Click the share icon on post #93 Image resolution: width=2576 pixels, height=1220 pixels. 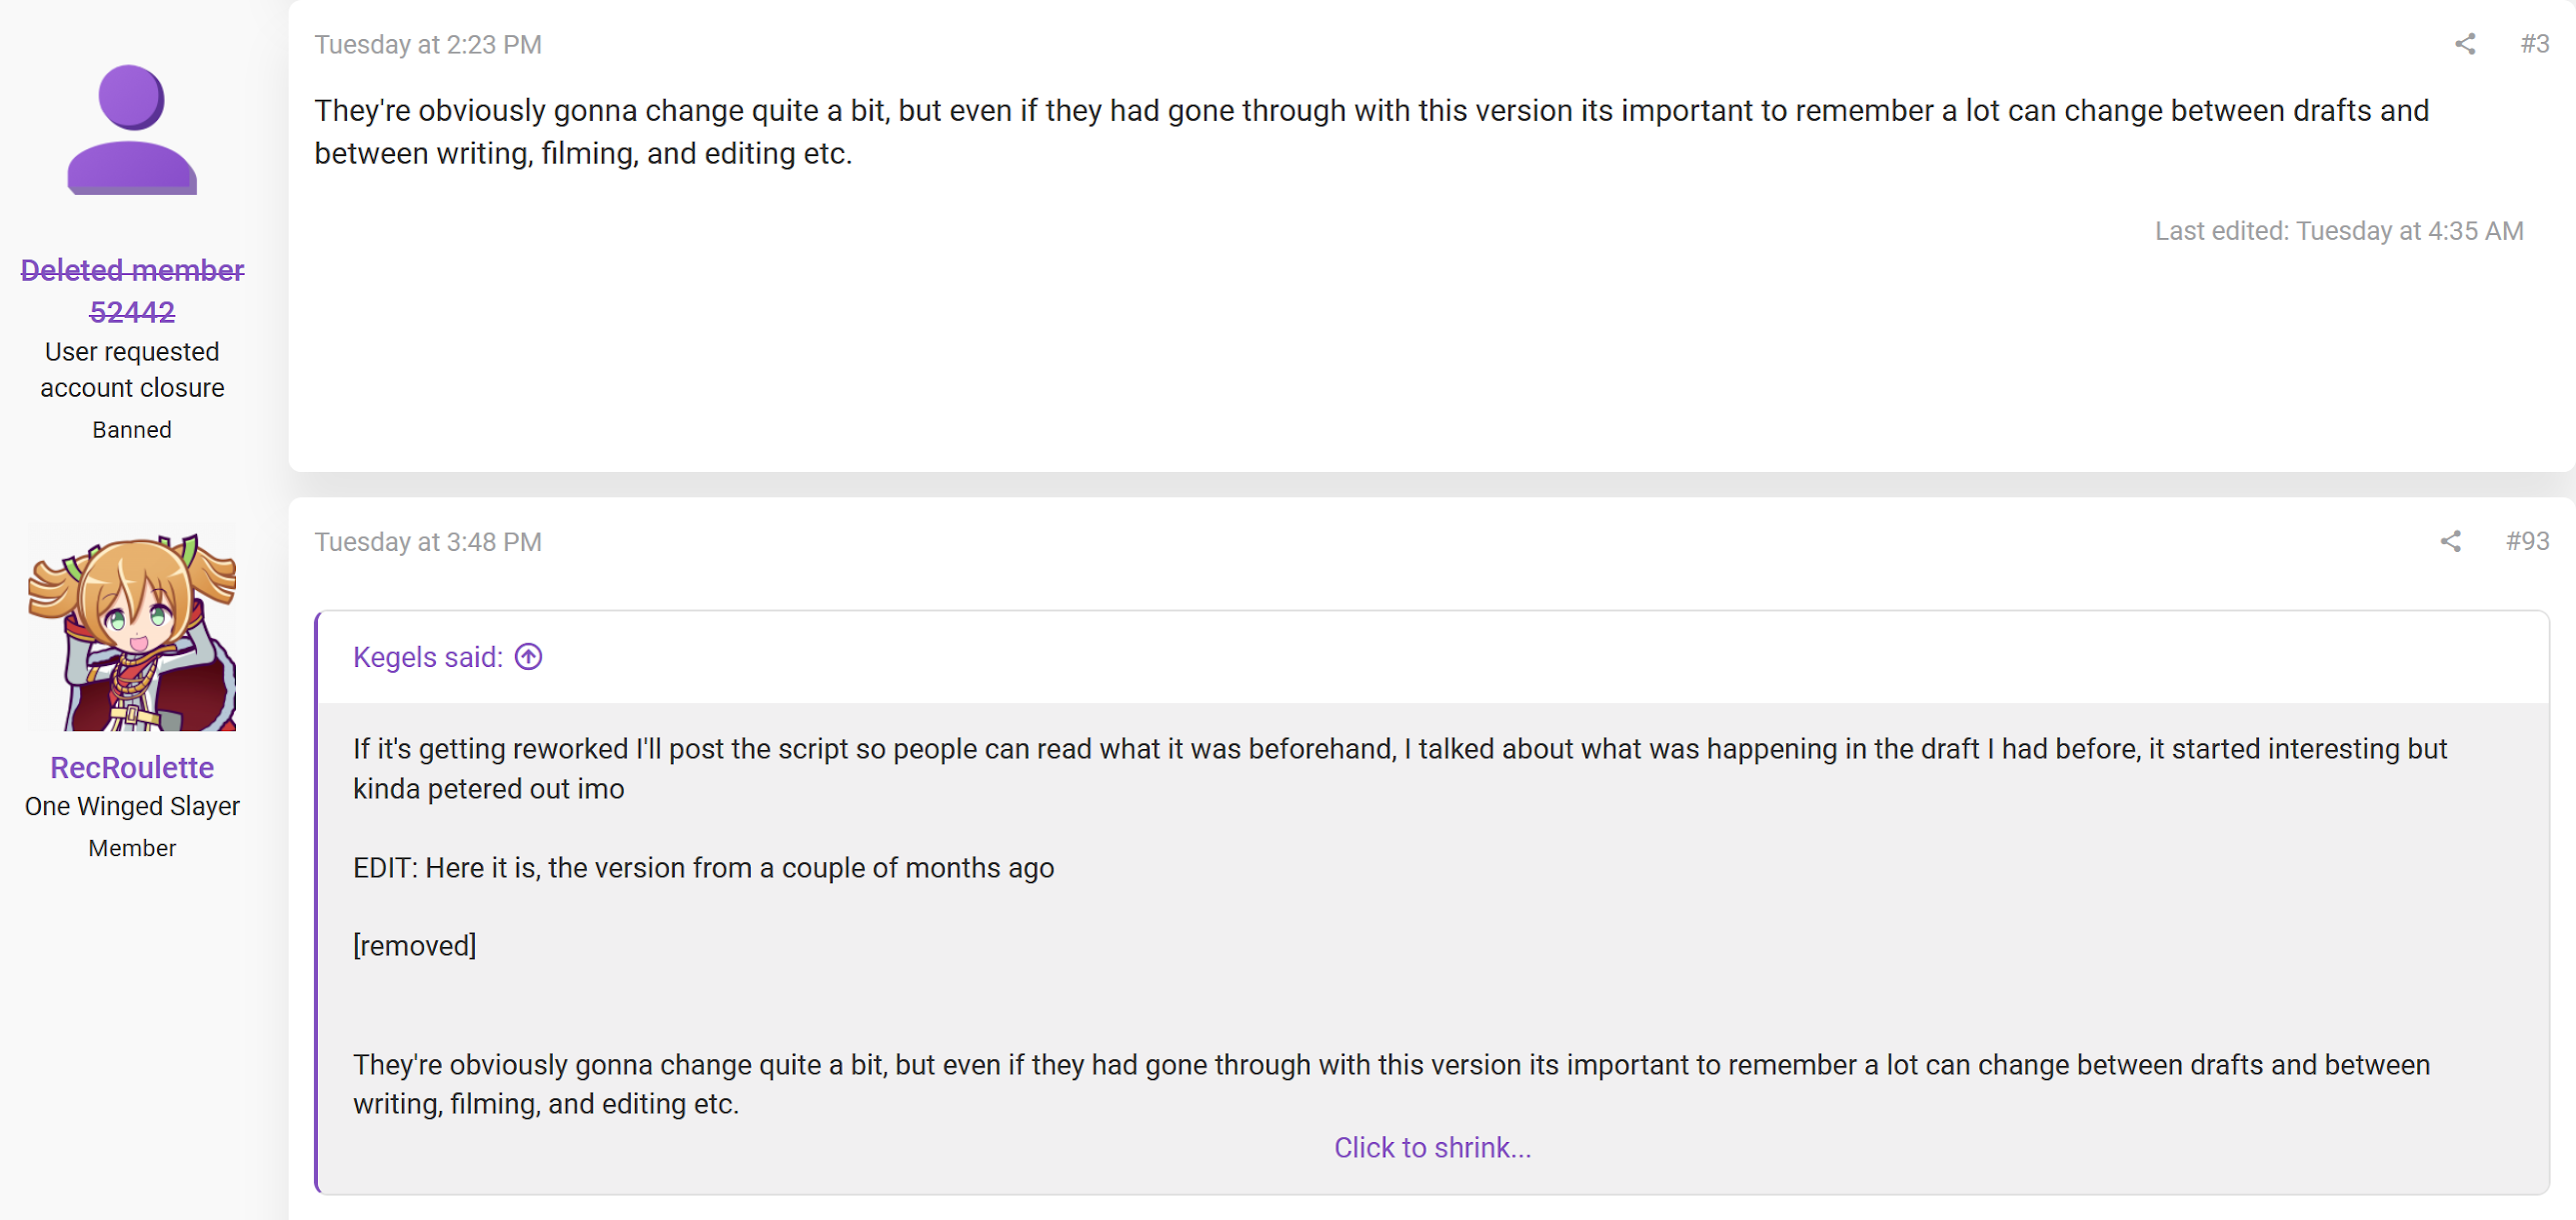click(x=2450, y=541)
